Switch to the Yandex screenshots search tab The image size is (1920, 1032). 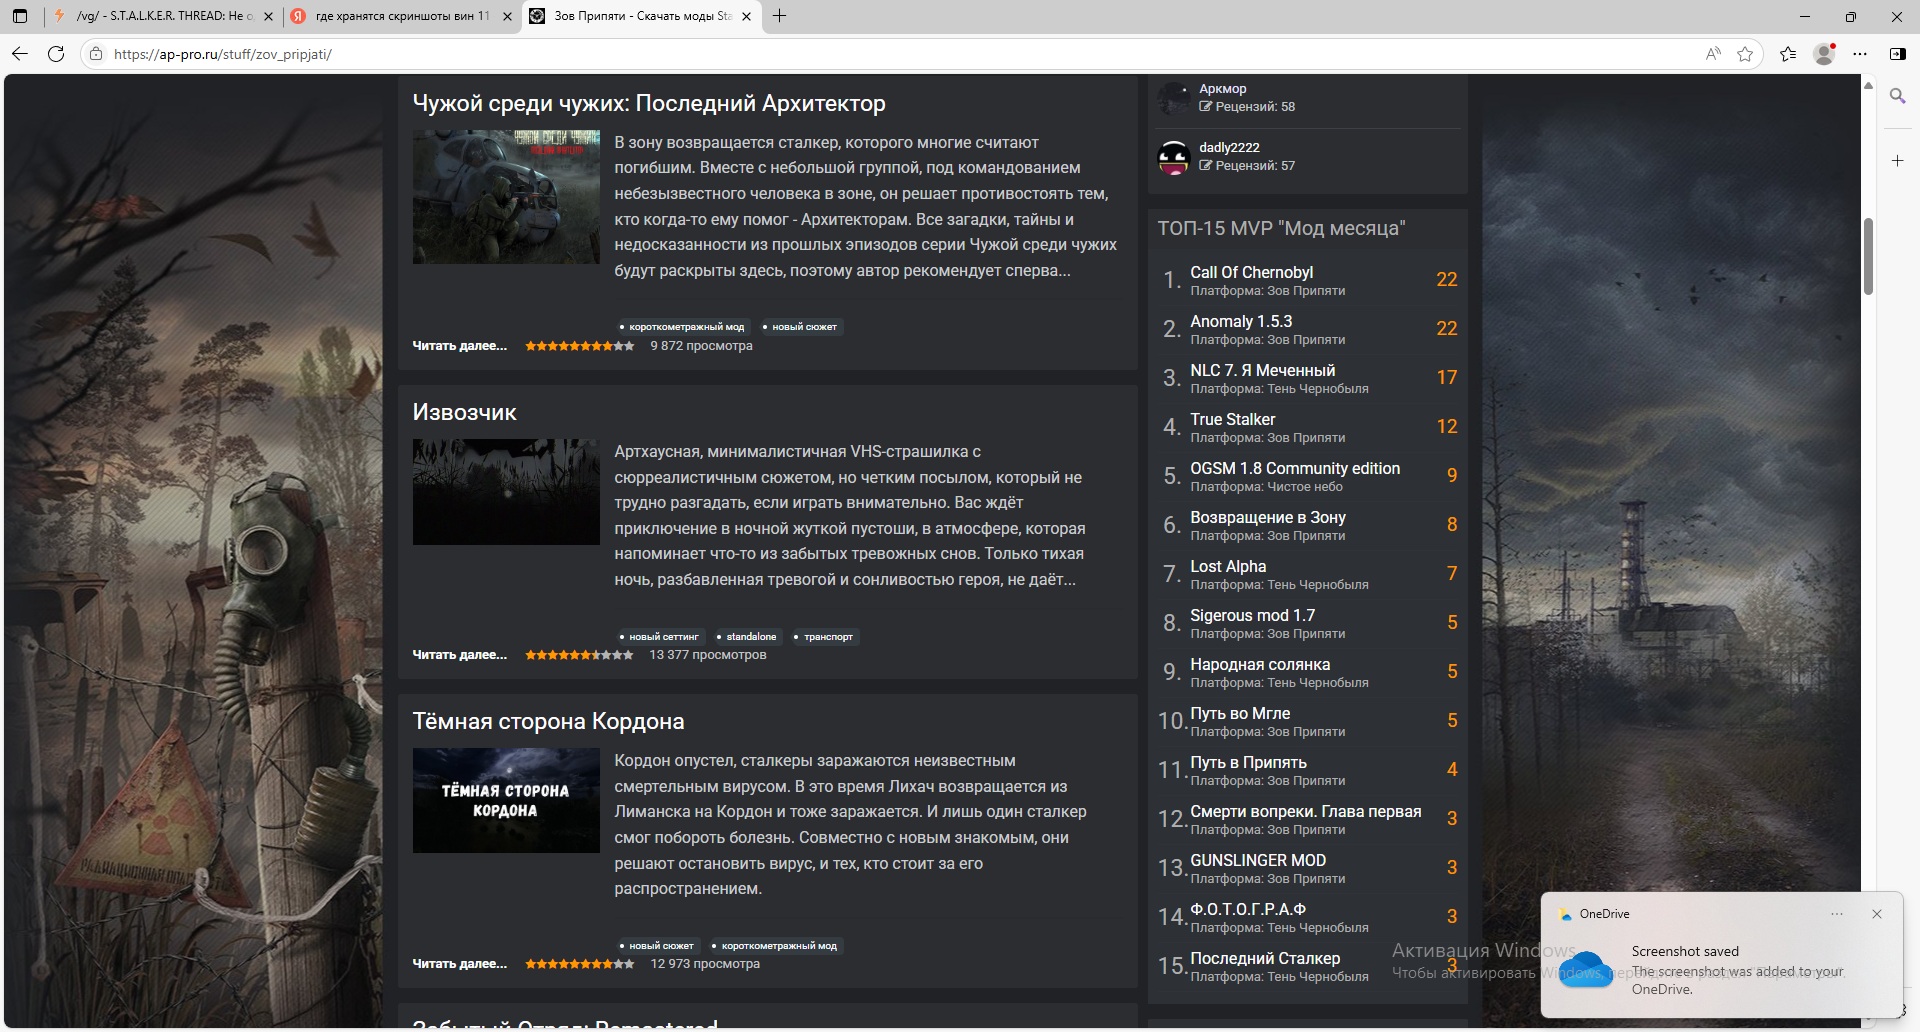point(401,16)
